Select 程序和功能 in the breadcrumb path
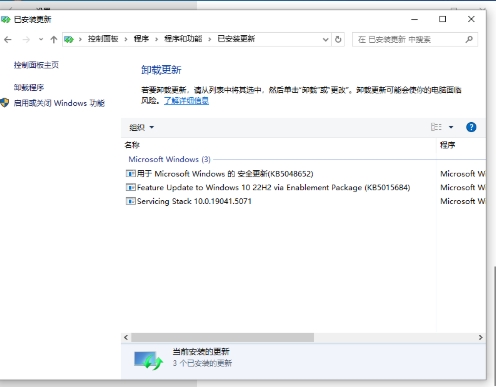This screenshot has height=387, width=496. (183, 39)
